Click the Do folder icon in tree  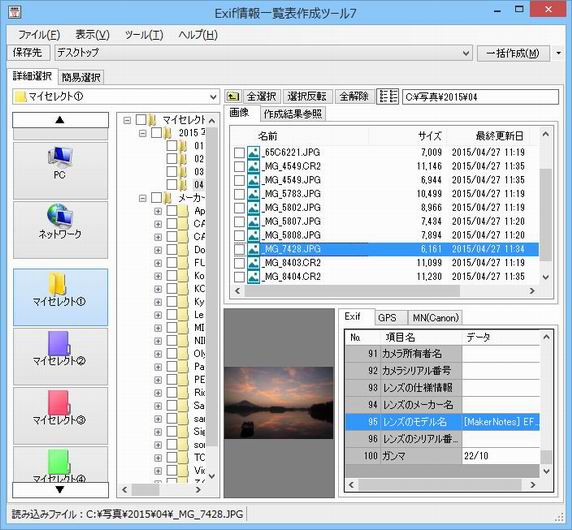(183, 250)
